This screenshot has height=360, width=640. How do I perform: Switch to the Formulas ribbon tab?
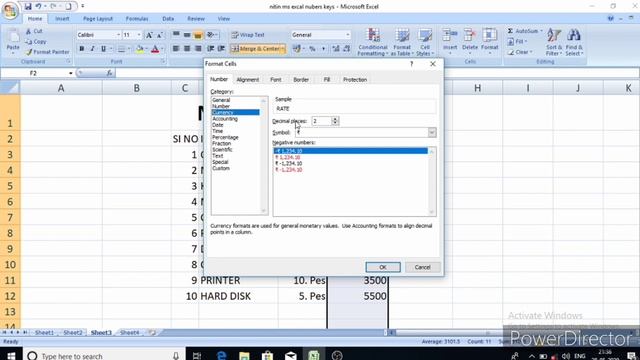(x=137, y=19)
